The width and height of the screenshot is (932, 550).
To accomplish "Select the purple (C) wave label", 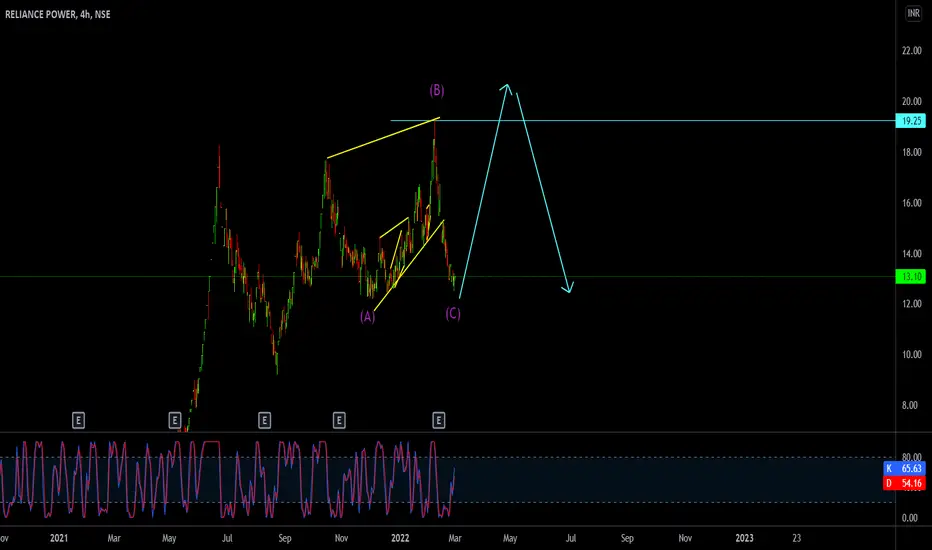I will tap(453, 313).
